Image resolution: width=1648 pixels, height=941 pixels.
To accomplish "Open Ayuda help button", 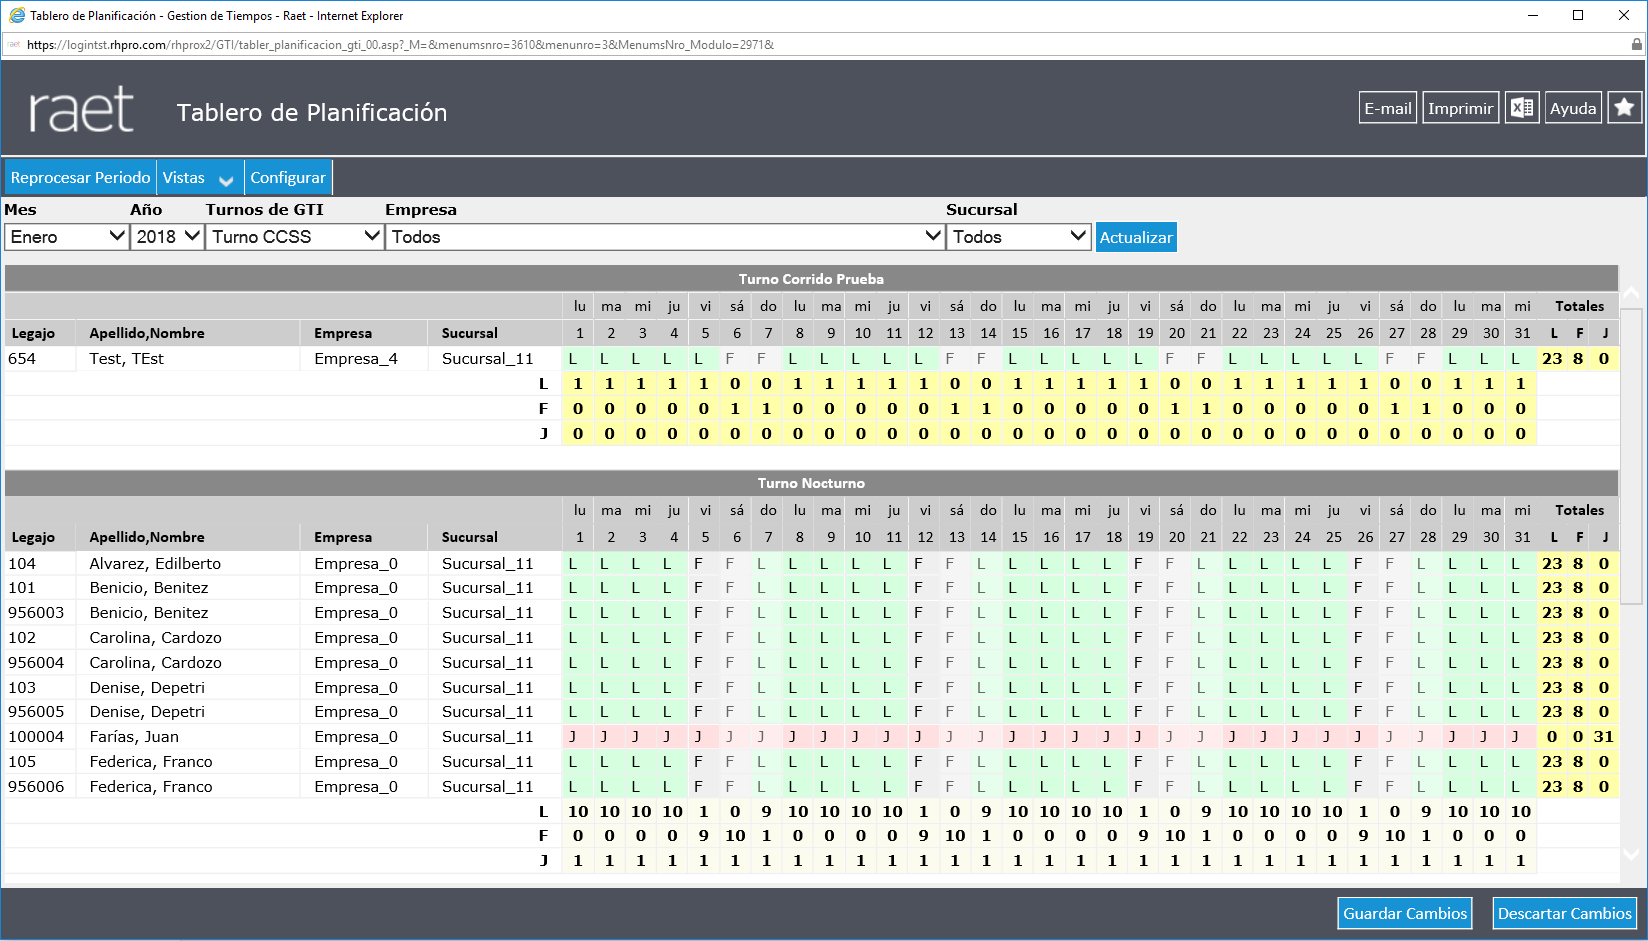I will click(1573, 108).
